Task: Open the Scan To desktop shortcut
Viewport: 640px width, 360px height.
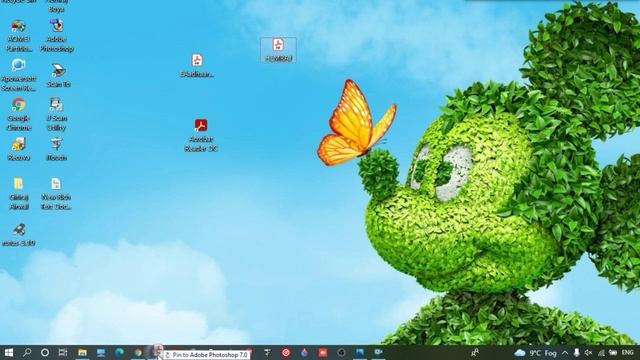Action: click(x=58, y=76)
